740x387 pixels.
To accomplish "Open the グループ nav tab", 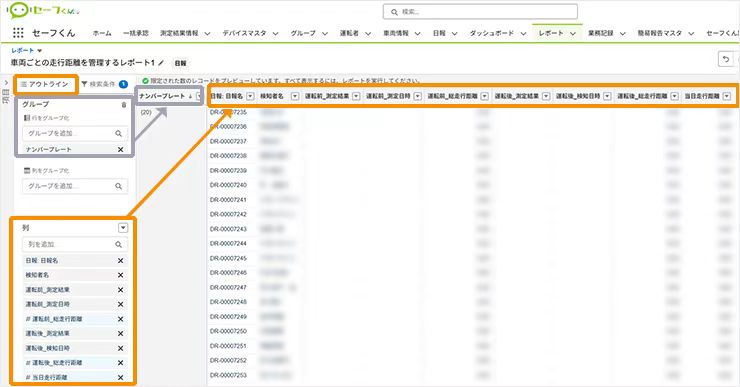I will point(303,34).
